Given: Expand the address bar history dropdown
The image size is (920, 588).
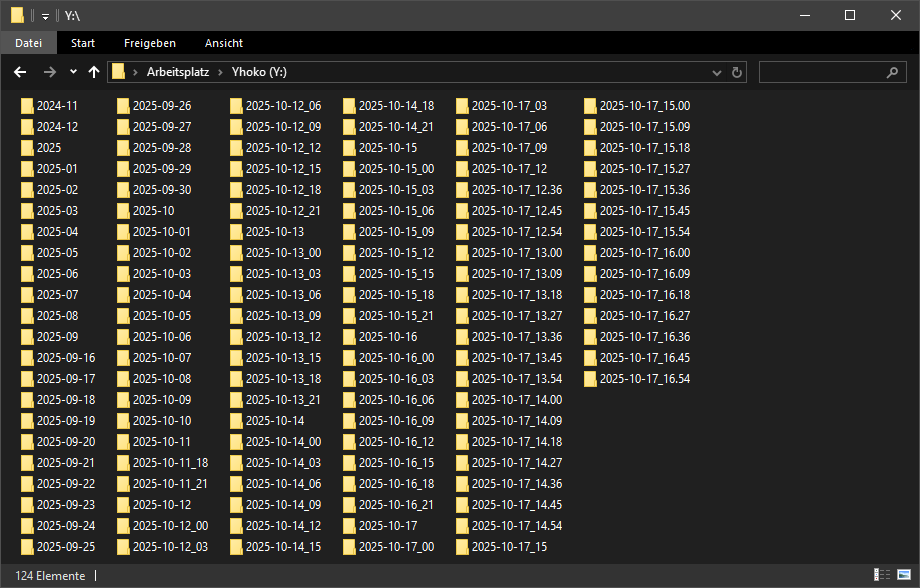Looking at the screenshot, I should (x=716, y=72).
